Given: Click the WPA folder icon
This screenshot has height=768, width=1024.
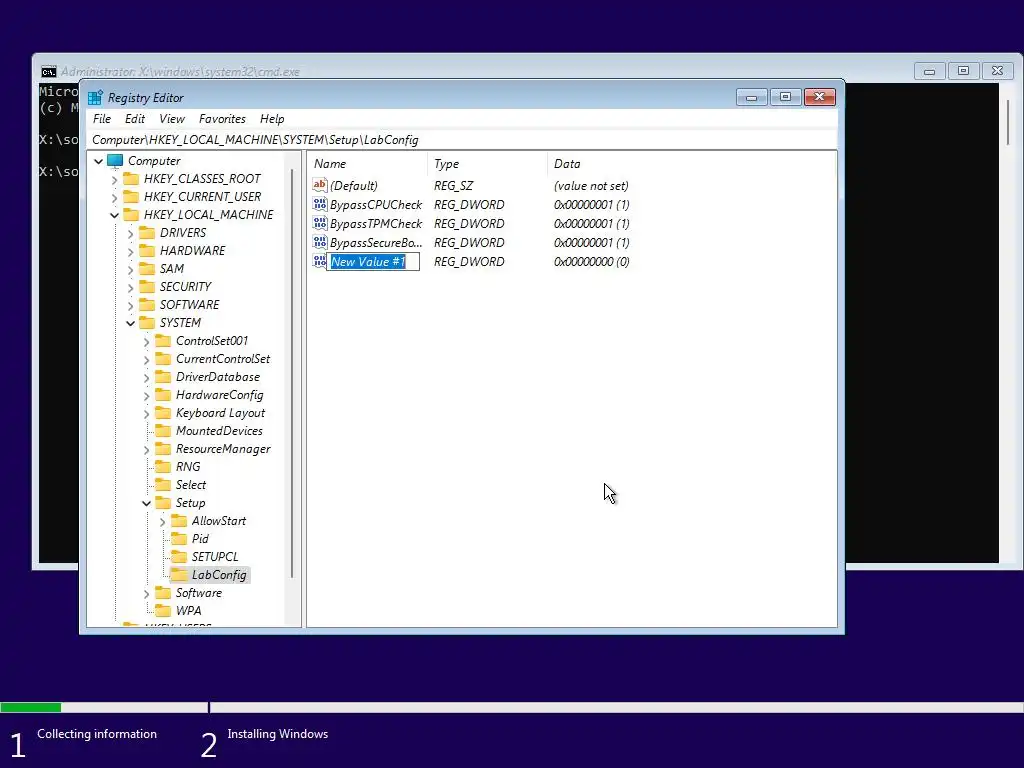Looking at the screenshot, I should tap(163, 611).
